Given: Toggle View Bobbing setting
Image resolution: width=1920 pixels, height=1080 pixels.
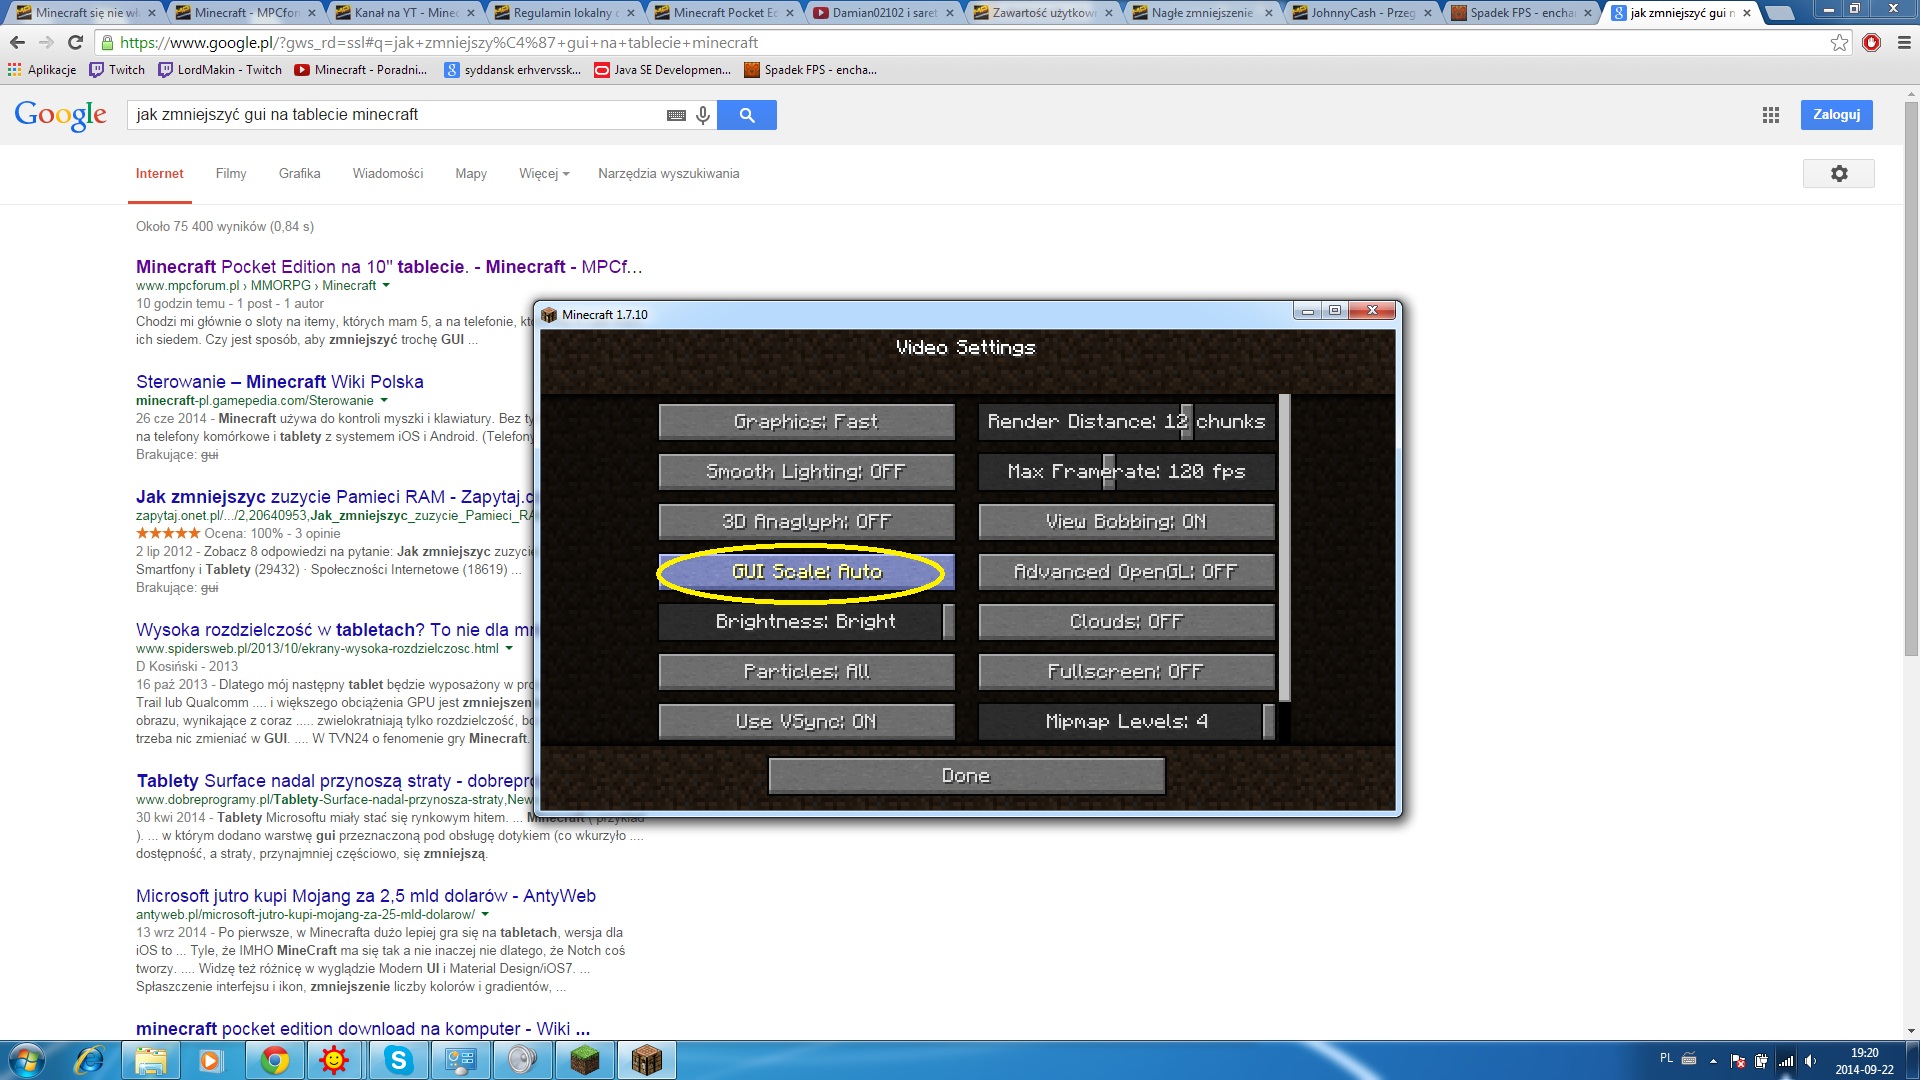Looking at the screenshot, I should click(x=1126, y=522).
